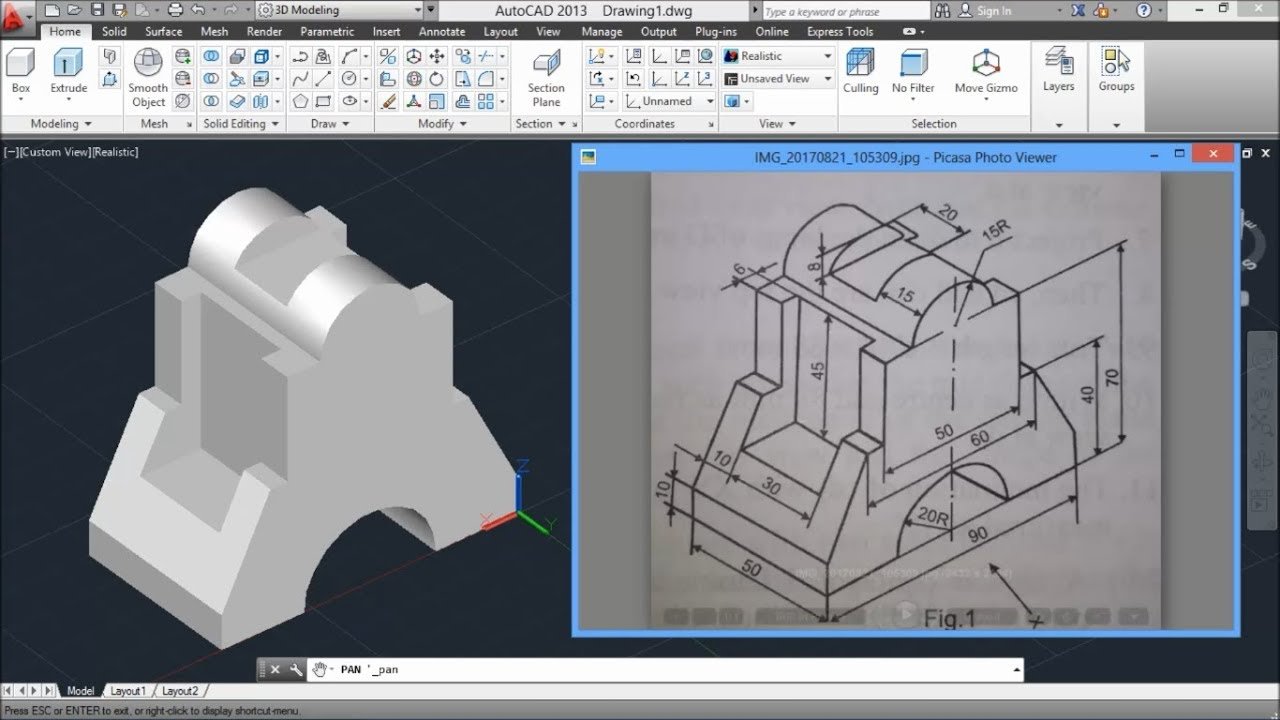Open the Groups panel button

[1116, 70]
